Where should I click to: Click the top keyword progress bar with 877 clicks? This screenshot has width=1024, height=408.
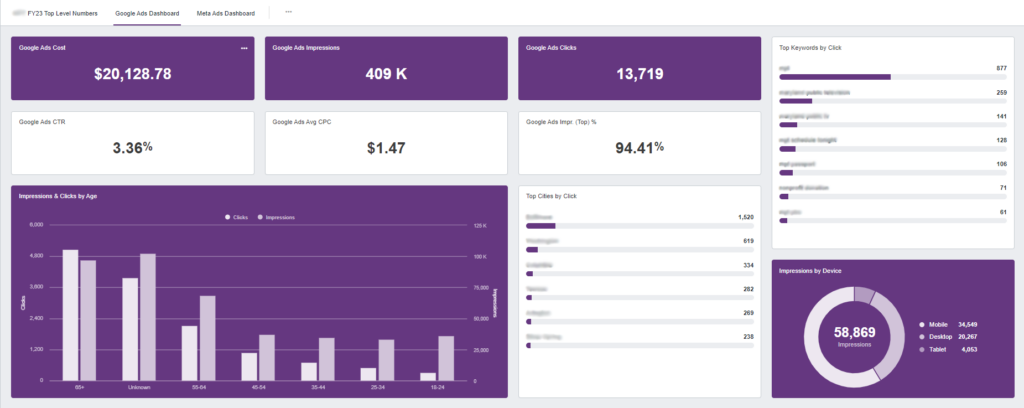[x=893, y=77]
